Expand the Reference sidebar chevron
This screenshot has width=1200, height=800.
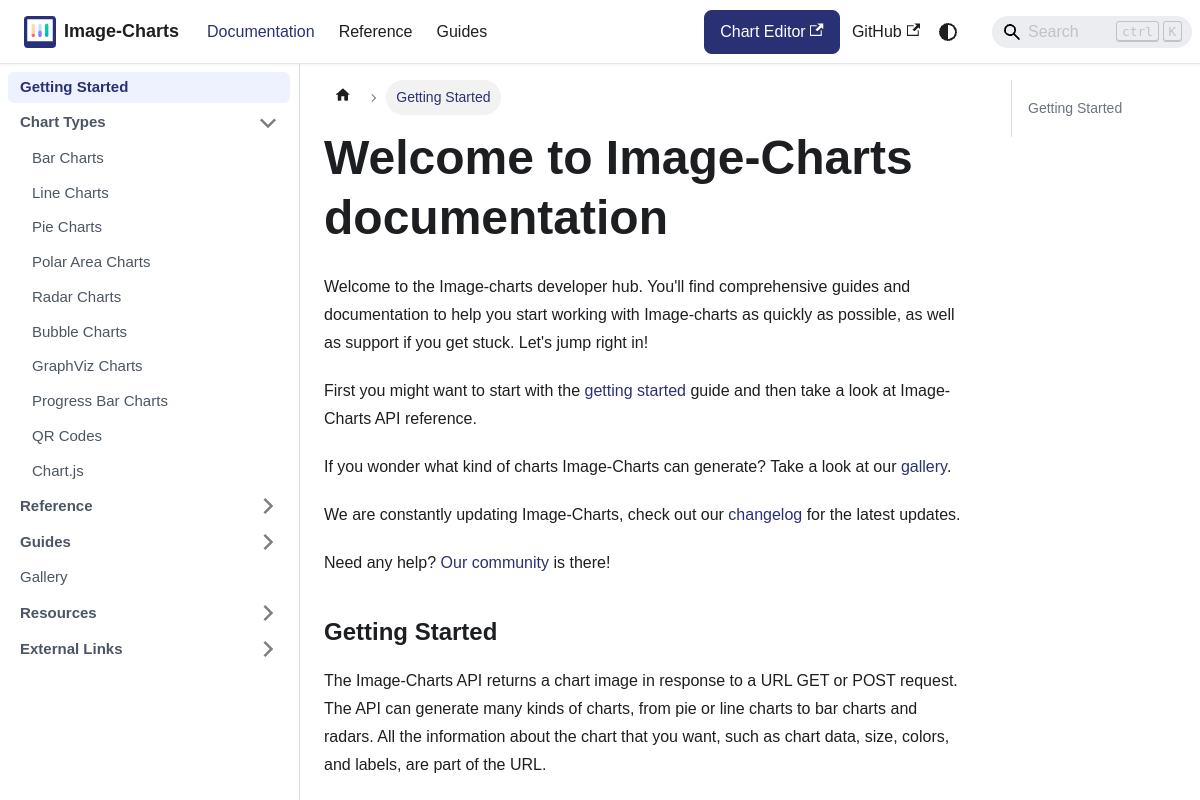click(x=268, y=506)
